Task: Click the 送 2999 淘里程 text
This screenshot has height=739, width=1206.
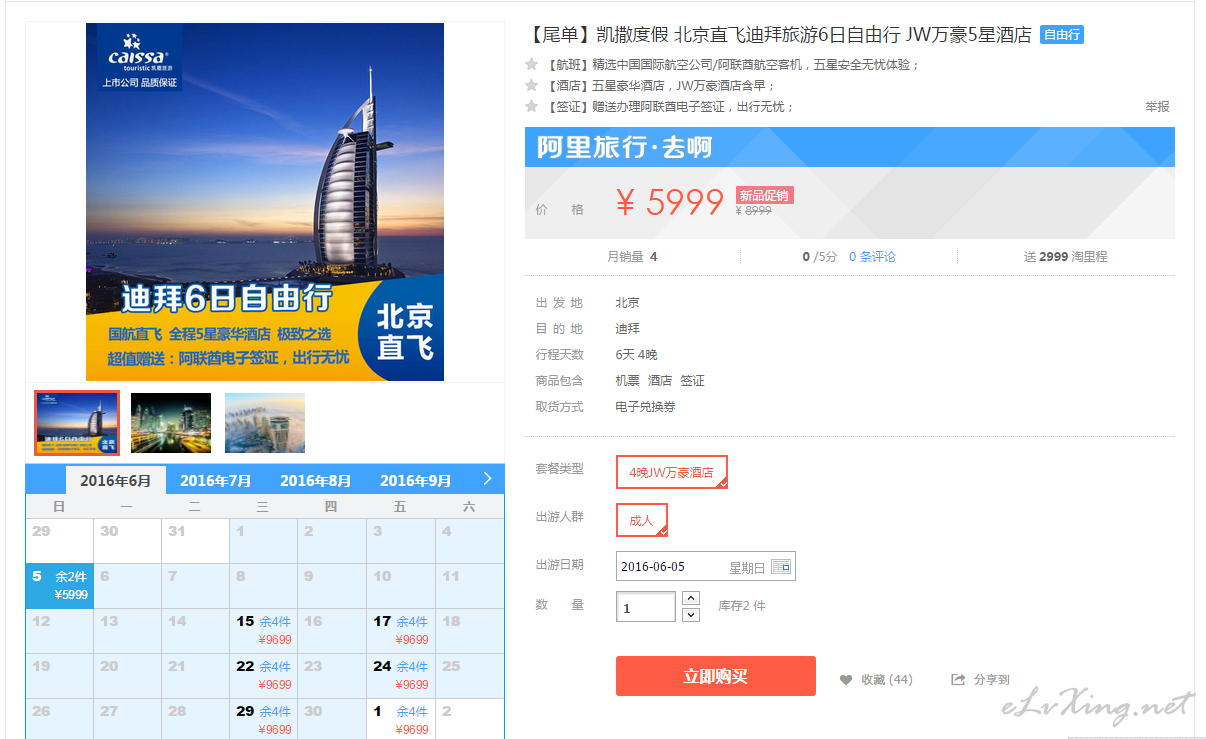Action: point(1066,257)
